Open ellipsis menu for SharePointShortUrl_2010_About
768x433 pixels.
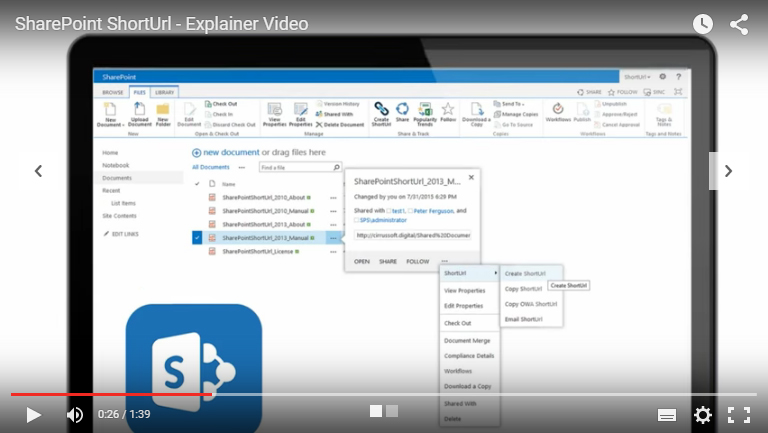coord(333,198)
